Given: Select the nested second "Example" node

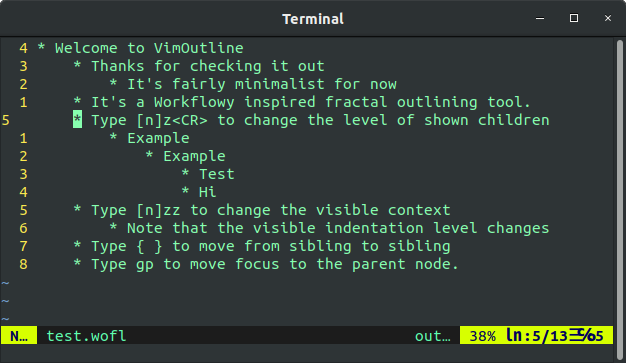Looking at the screenshot, I should point(194,156).
